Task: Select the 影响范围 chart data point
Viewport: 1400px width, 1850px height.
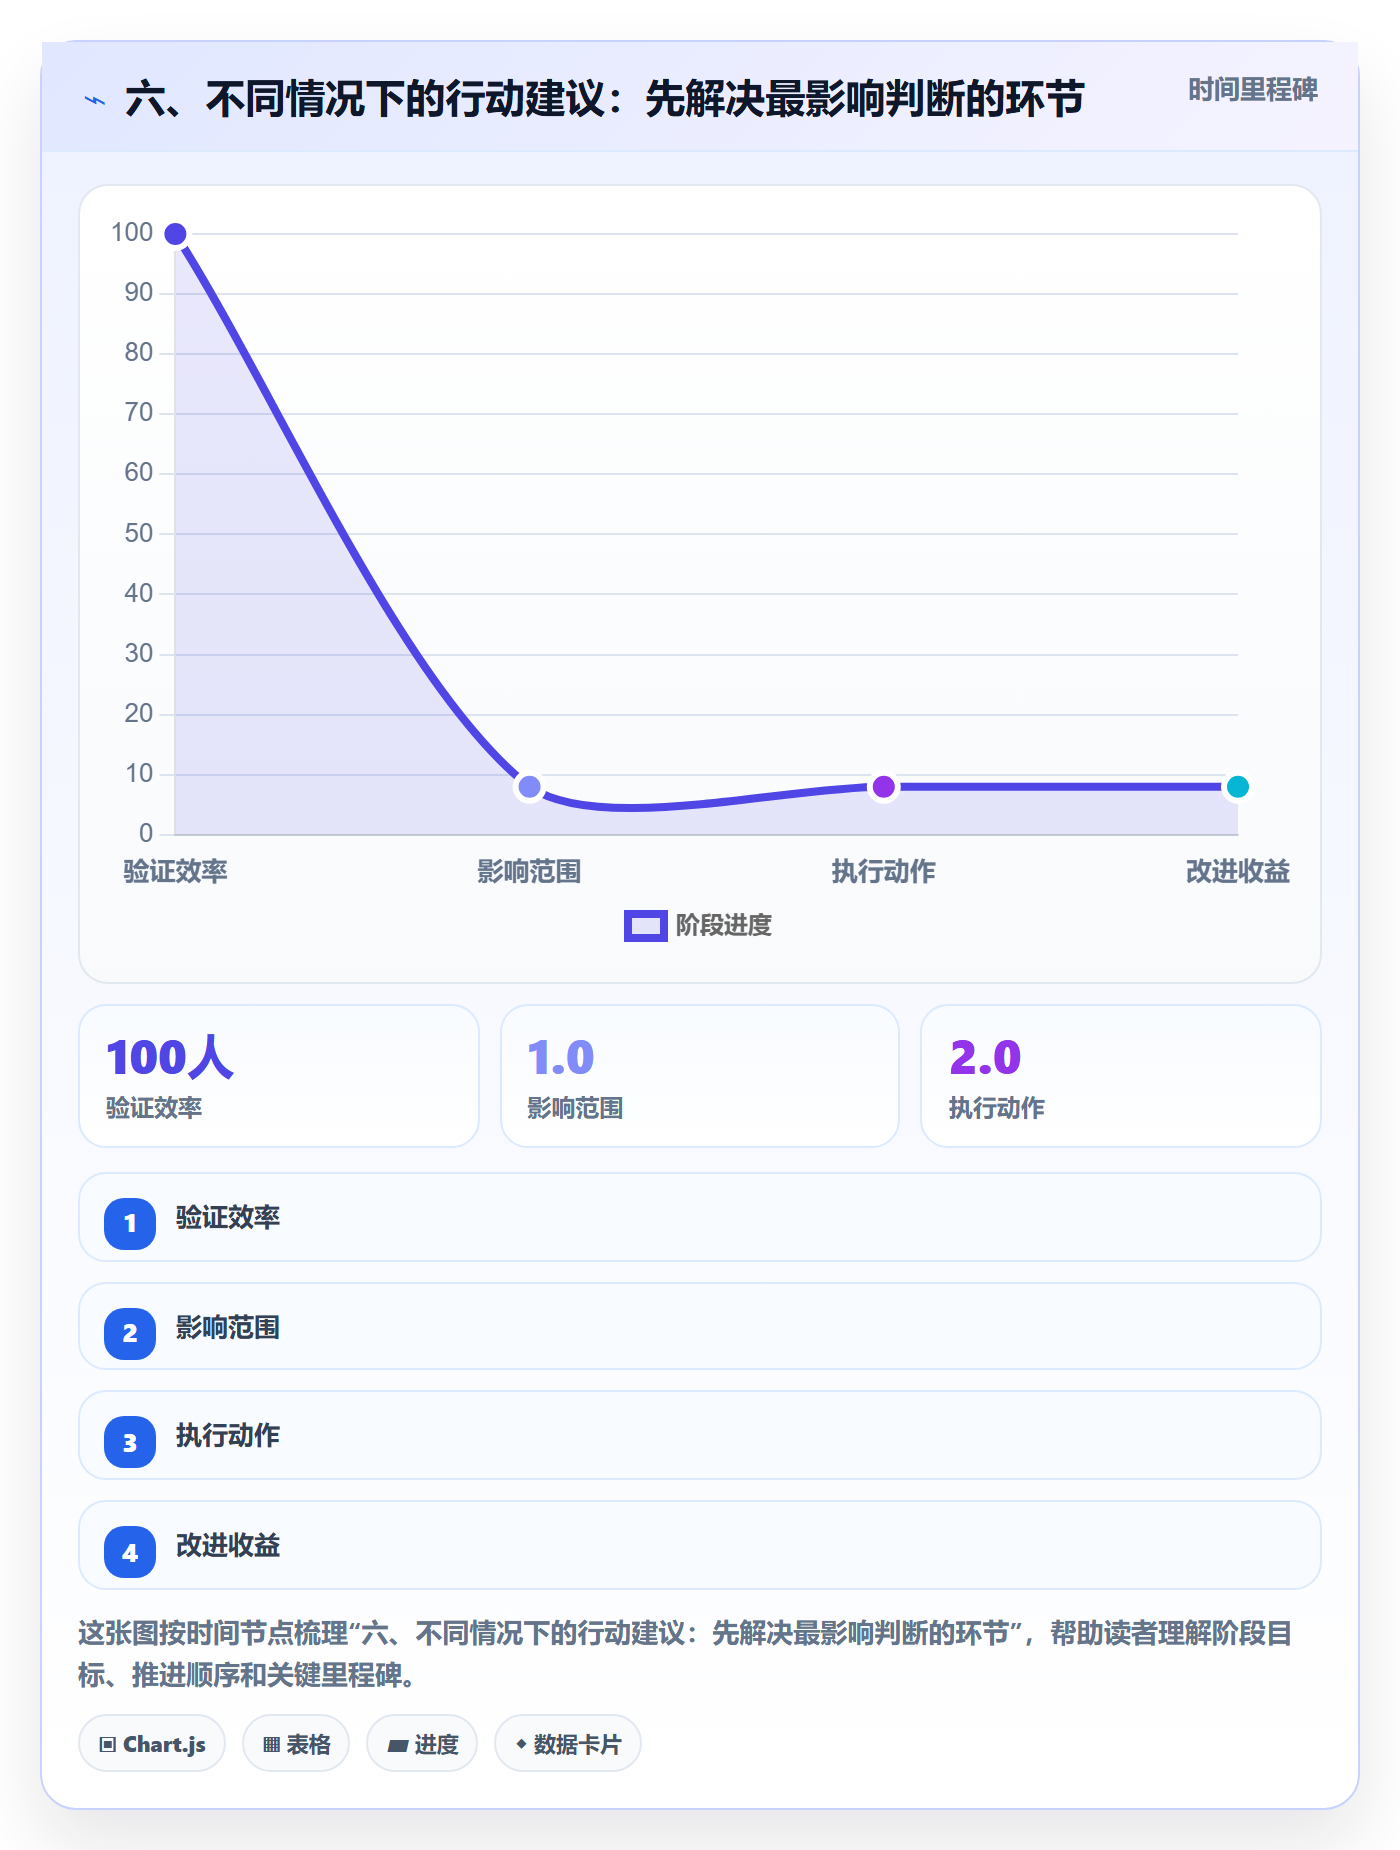Action: coord(529,787)
